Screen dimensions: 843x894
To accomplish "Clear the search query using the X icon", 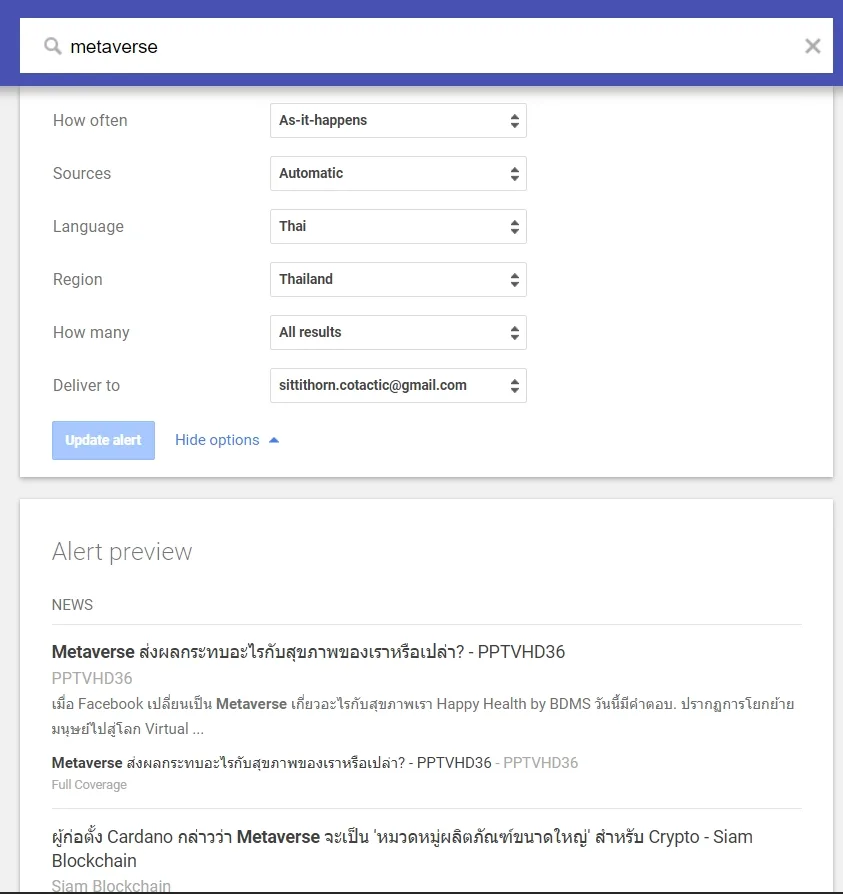I will pos(812,45).
